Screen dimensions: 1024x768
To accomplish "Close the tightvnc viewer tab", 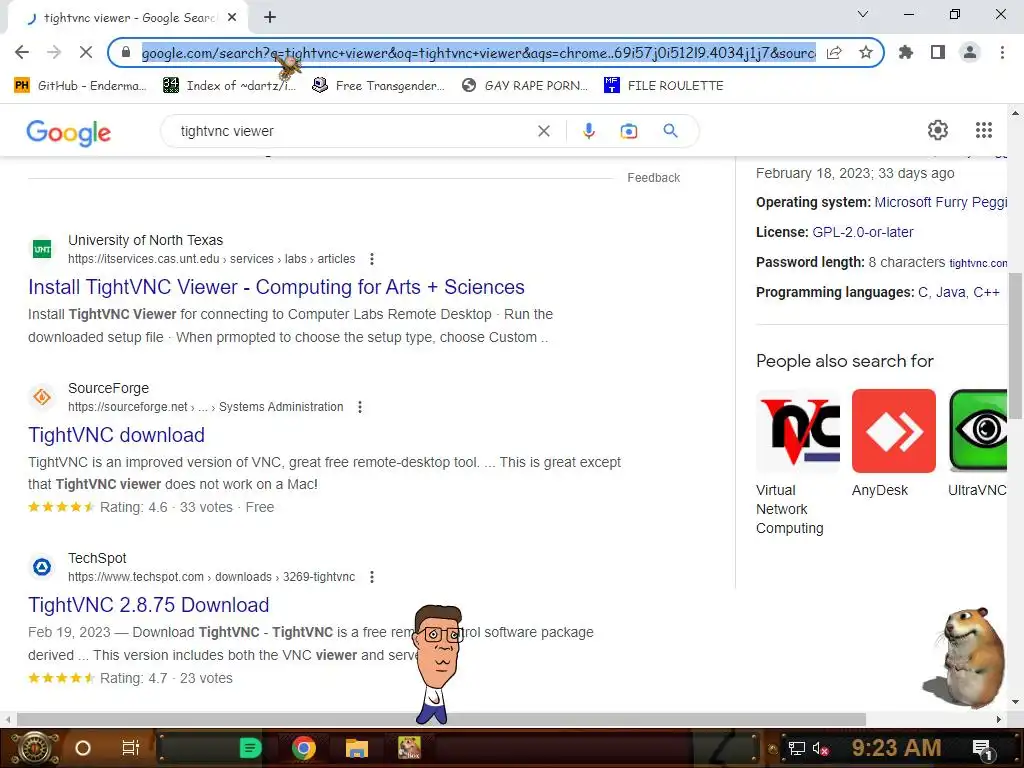I will 232,18.
